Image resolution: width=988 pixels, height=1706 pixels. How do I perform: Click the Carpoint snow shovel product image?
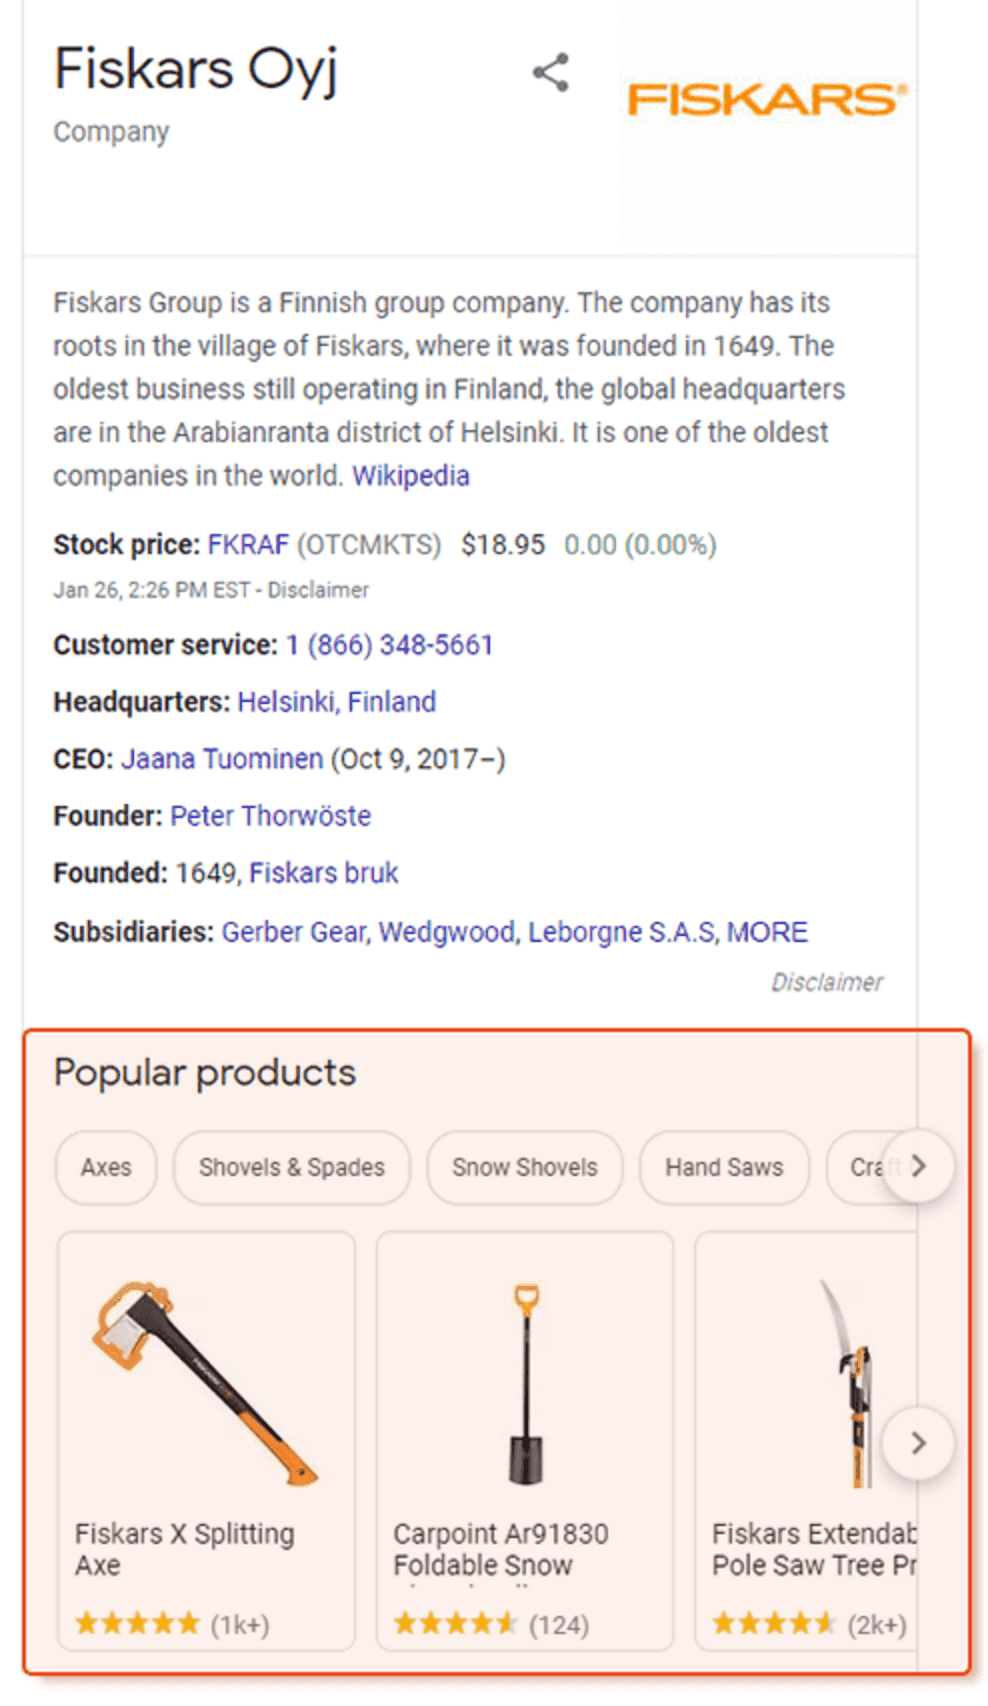point(524,1380)
